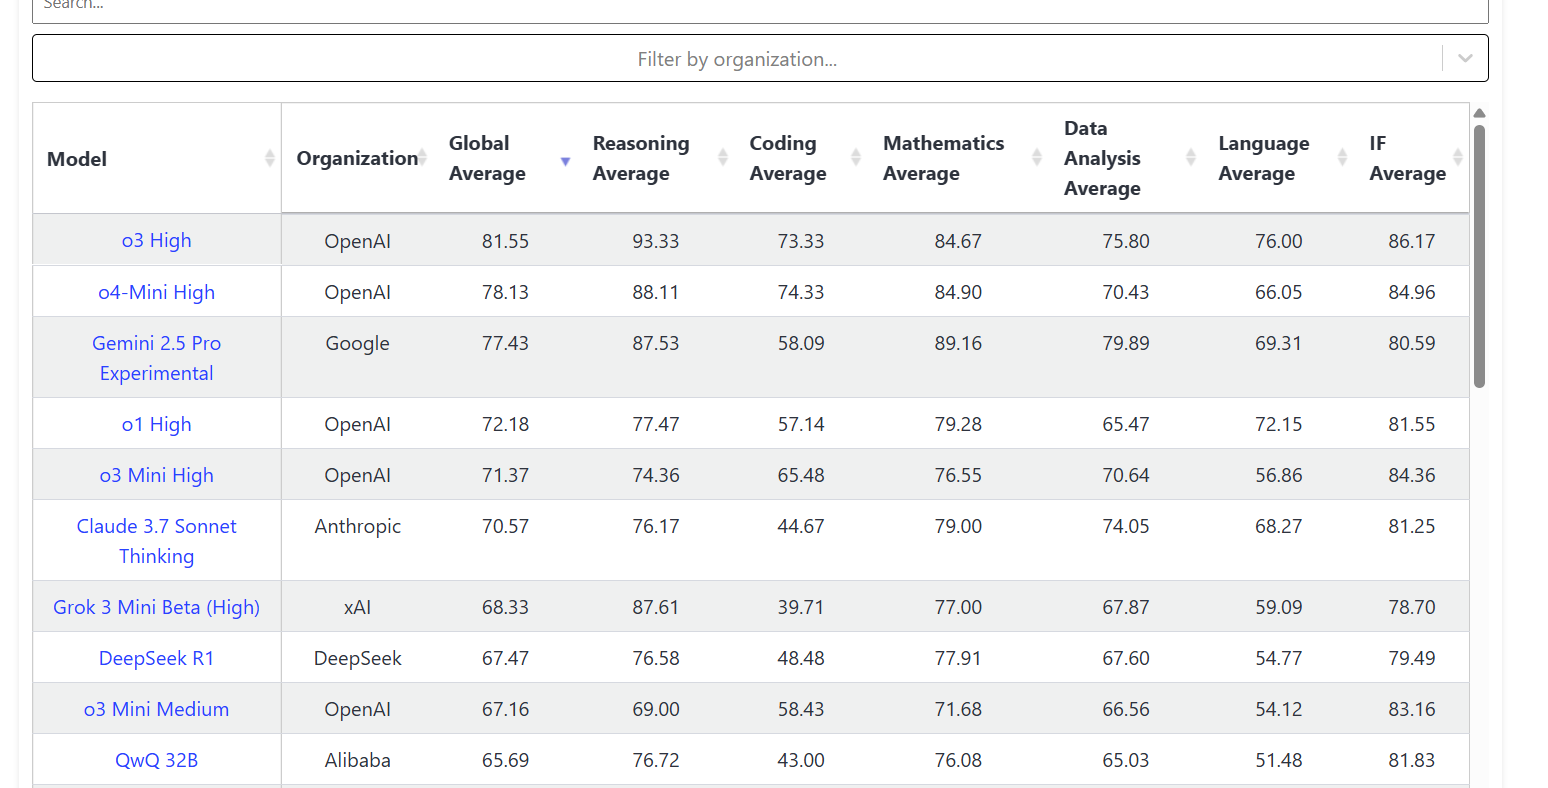Open the organization filter dropdown chevron
The image size is (1548, 788).
click(1465, 59)
